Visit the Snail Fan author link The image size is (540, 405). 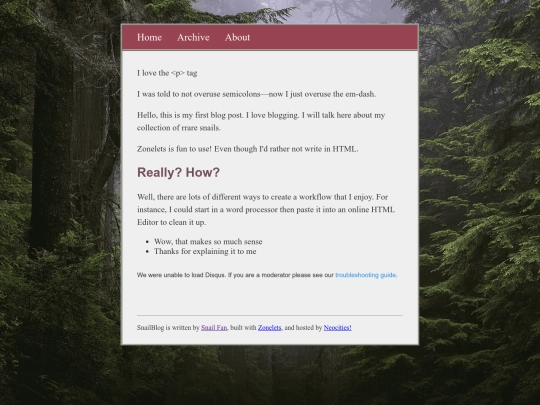click(x=214, y=328)
